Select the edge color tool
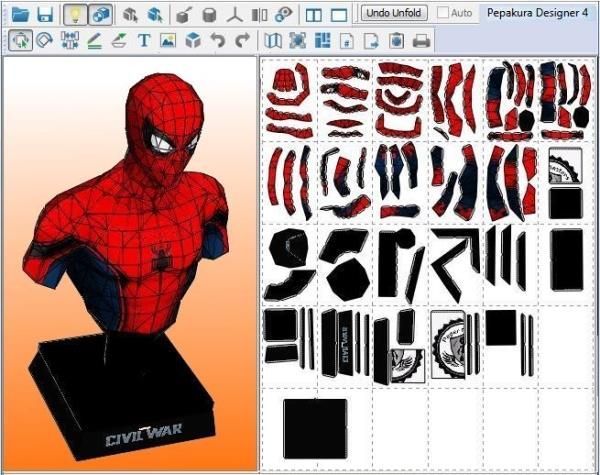The height and width of the screenshot is (475, 600). (x=119, y=40)
